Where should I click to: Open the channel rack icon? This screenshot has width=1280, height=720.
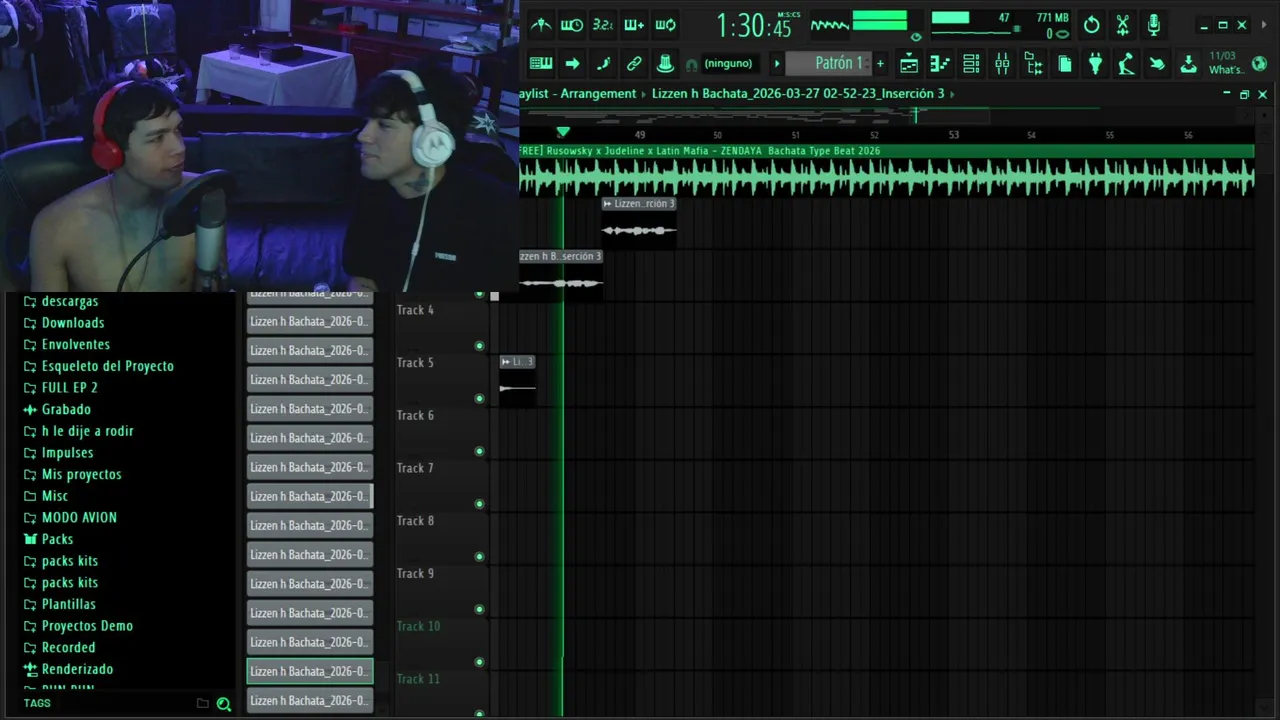click(x=971, y=64)
